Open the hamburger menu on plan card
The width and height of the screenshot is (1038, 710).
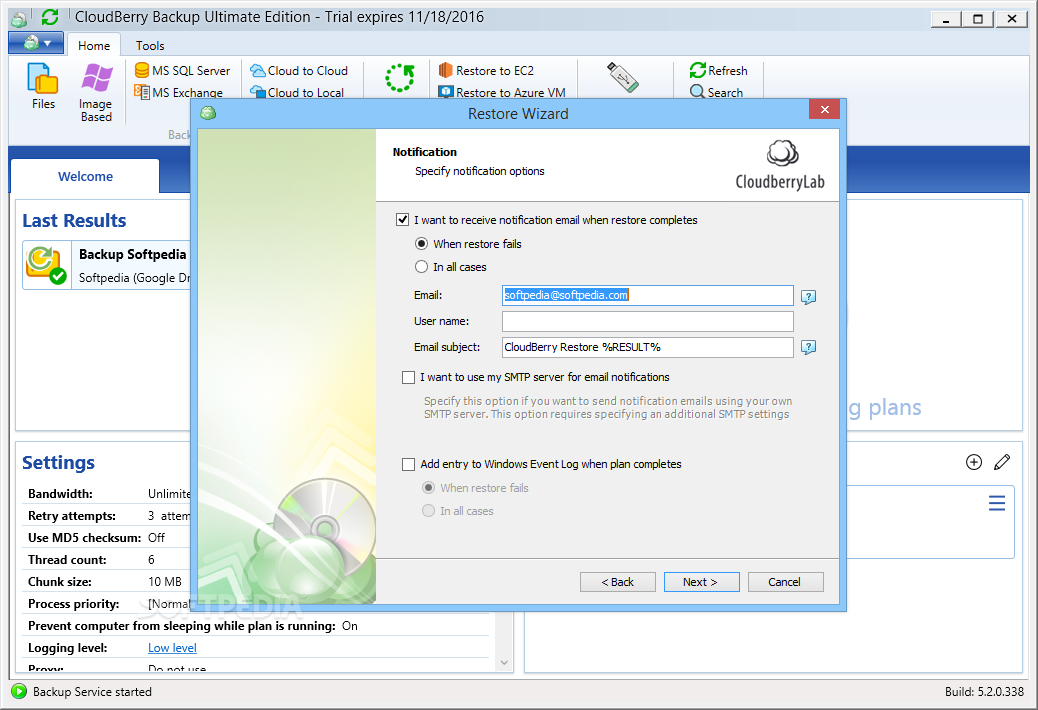point(997,503)
